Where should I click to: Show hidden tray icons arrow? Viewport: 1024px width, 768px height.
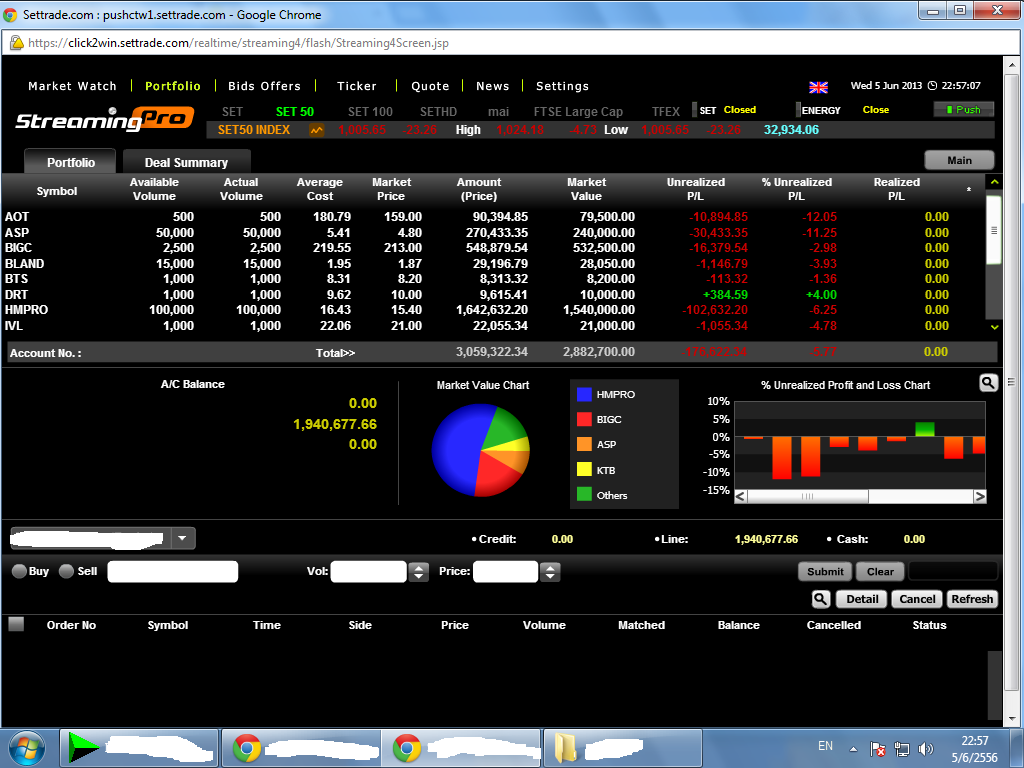853,749
